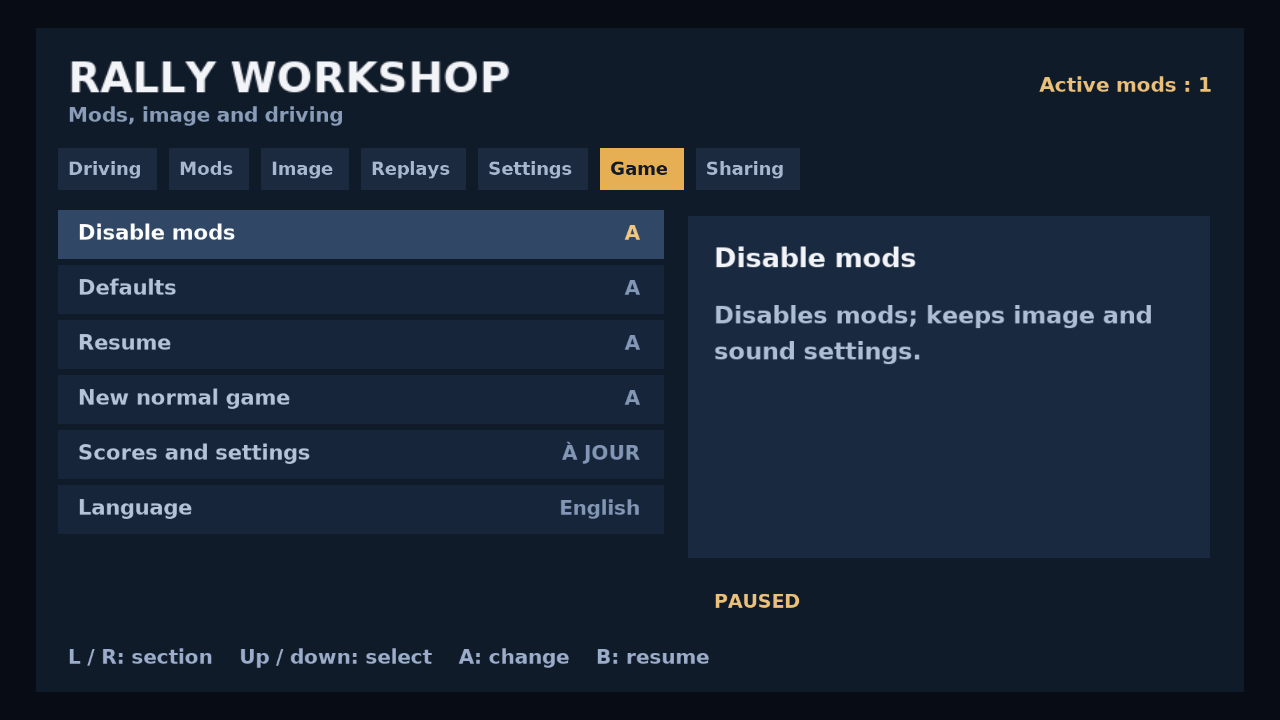Click the highlighted Game tab

tap(642, 169)
